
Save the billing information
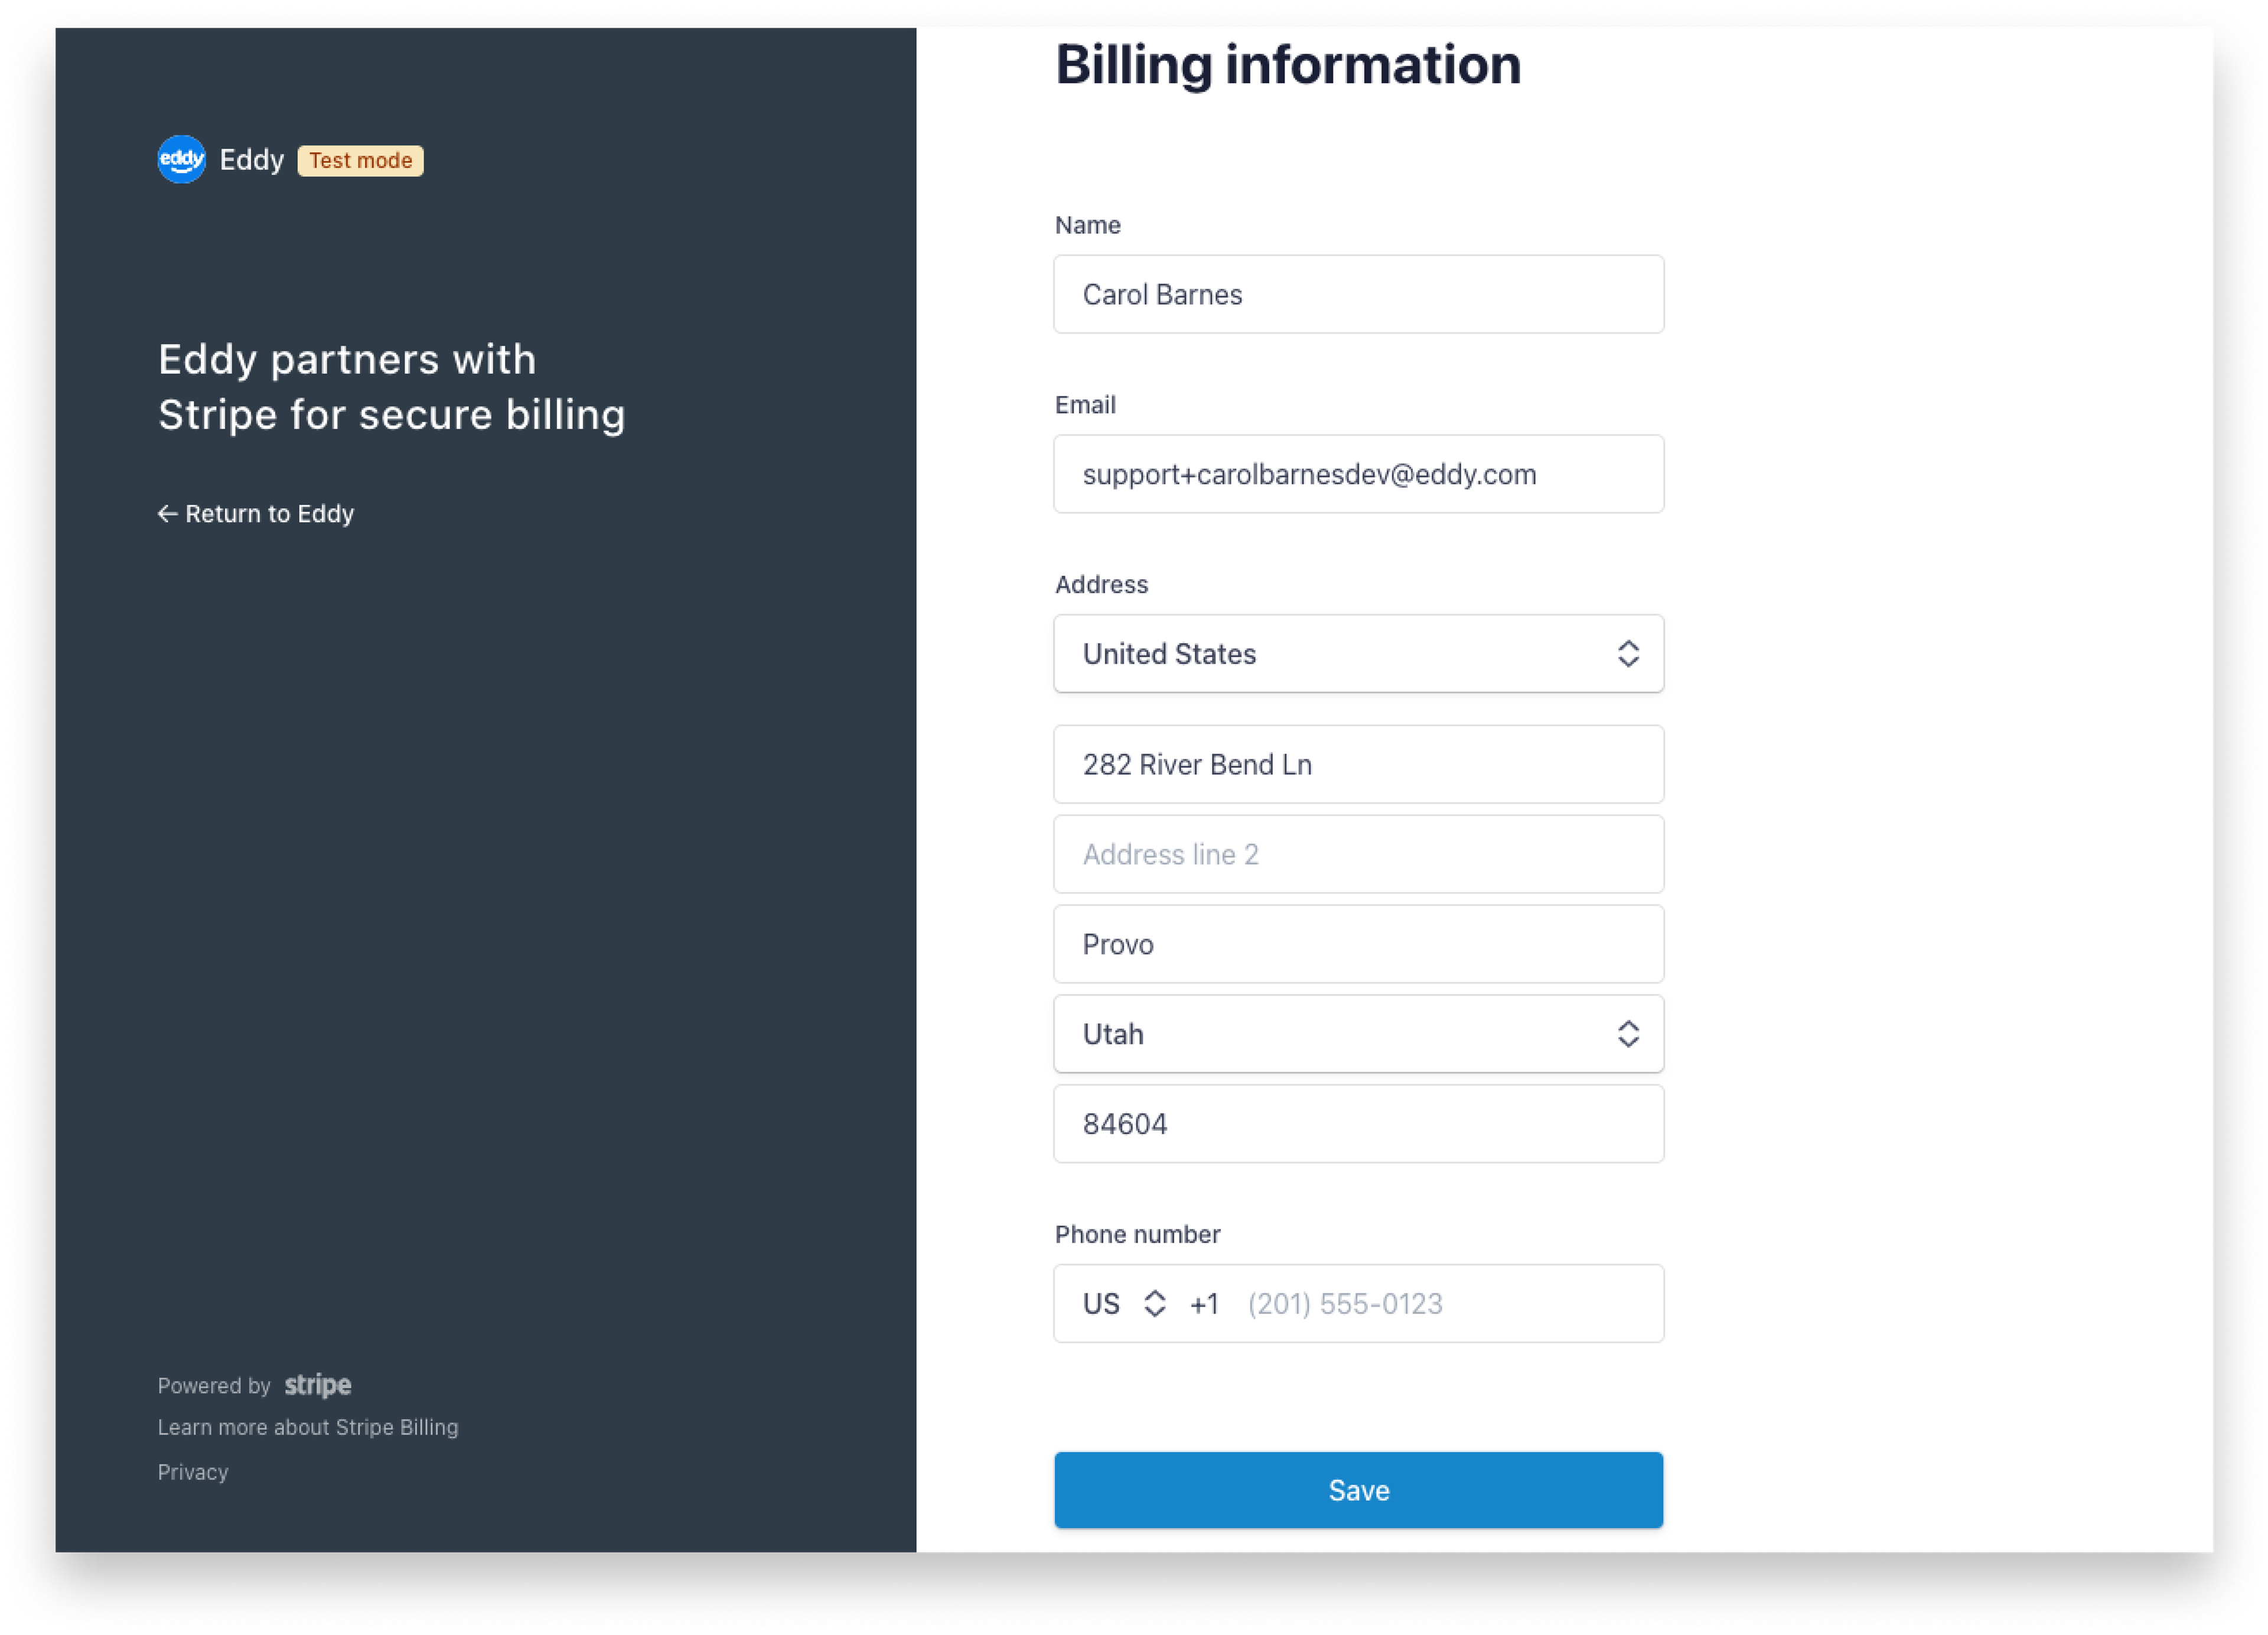tap(1359, 1490)
